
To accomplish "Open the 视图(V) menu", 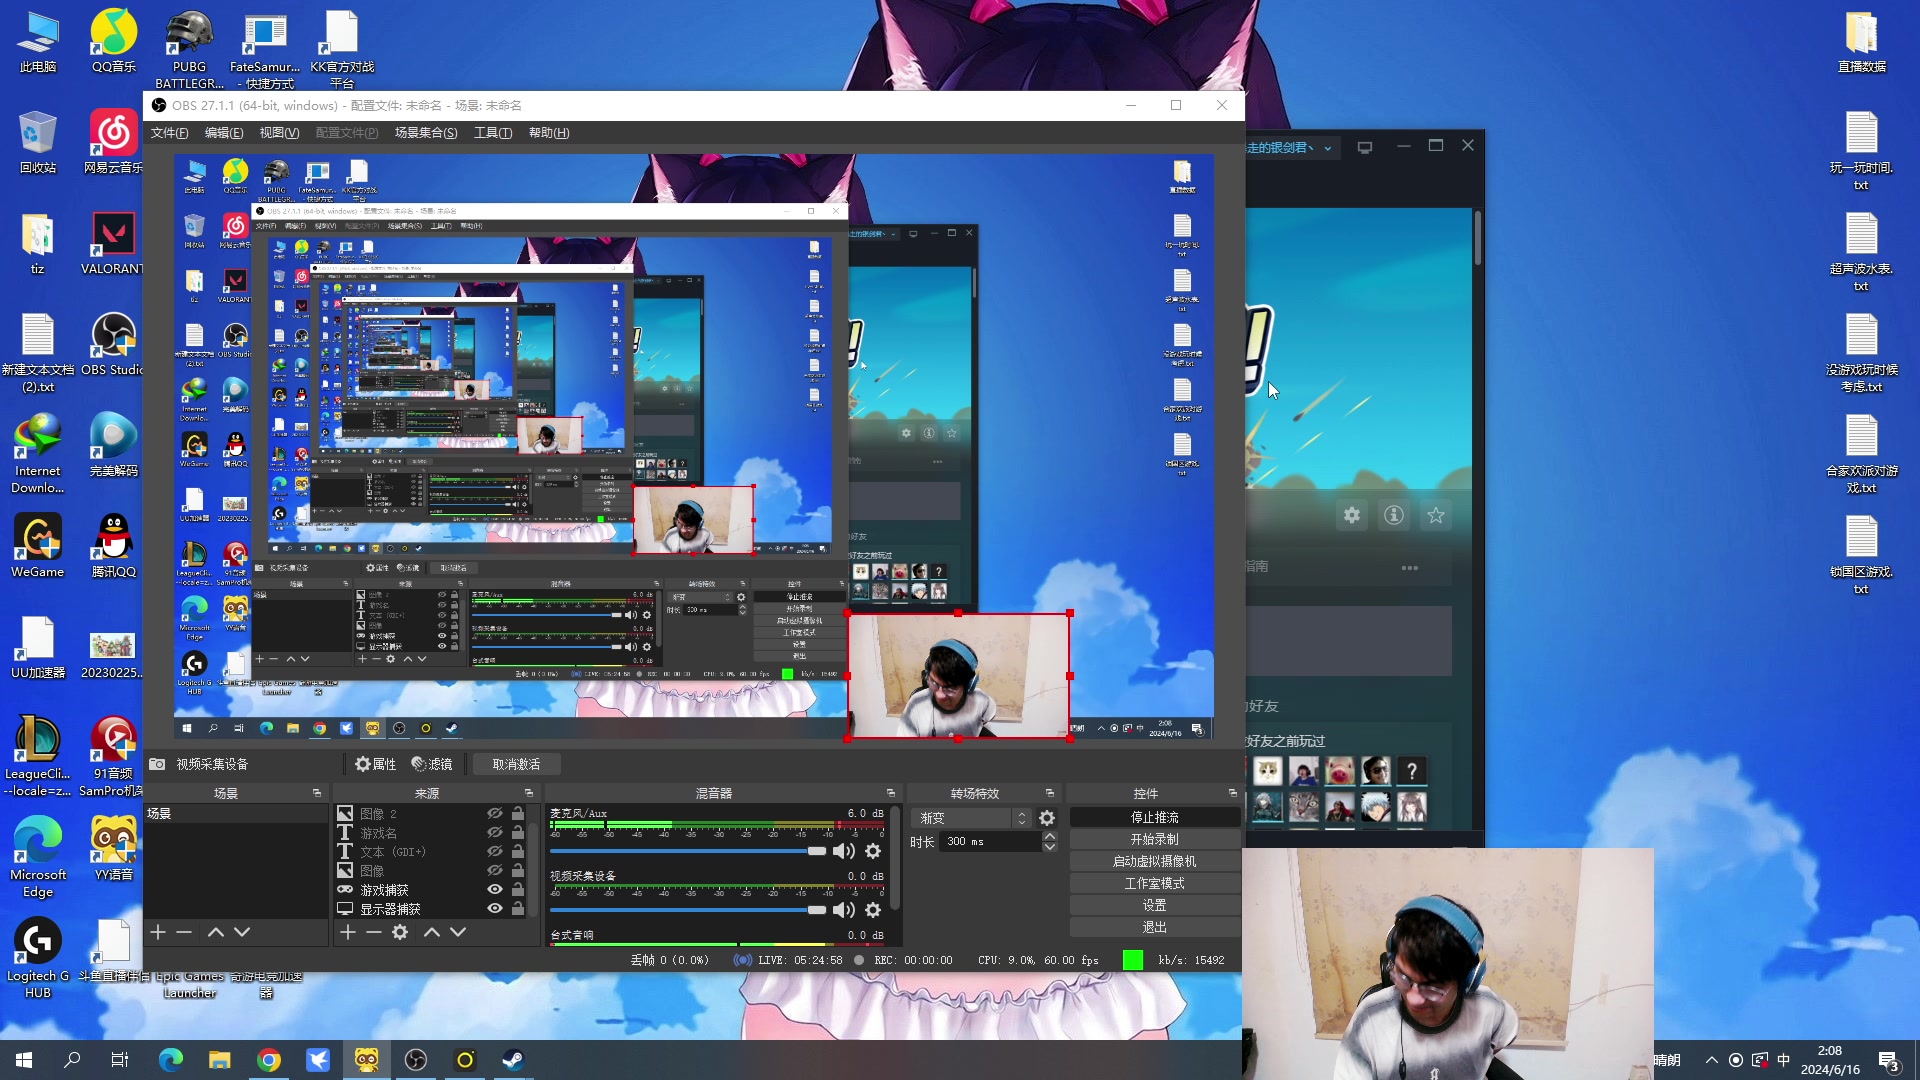I will tap(279, 133).
